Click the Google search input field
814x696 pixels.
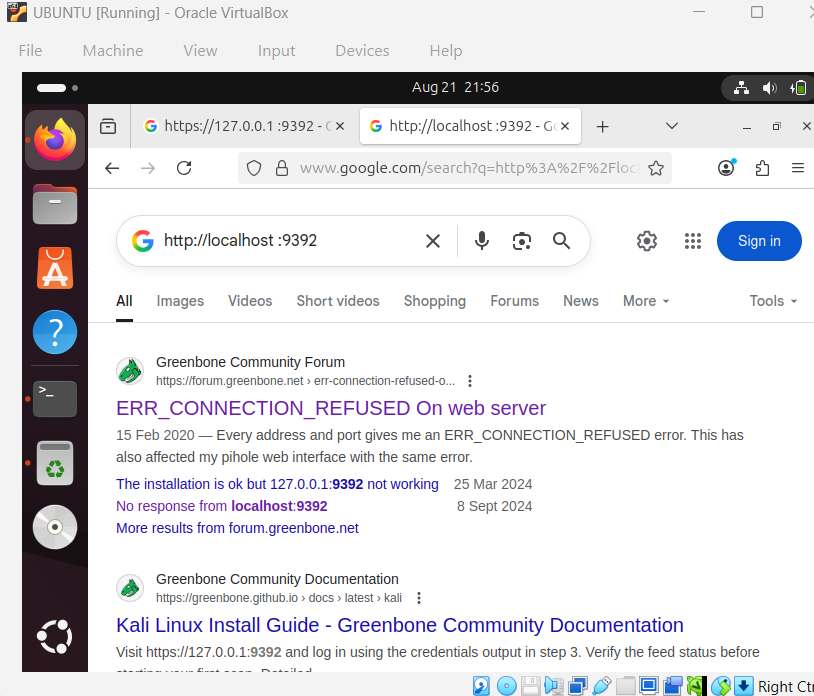(x=285, y=241)
